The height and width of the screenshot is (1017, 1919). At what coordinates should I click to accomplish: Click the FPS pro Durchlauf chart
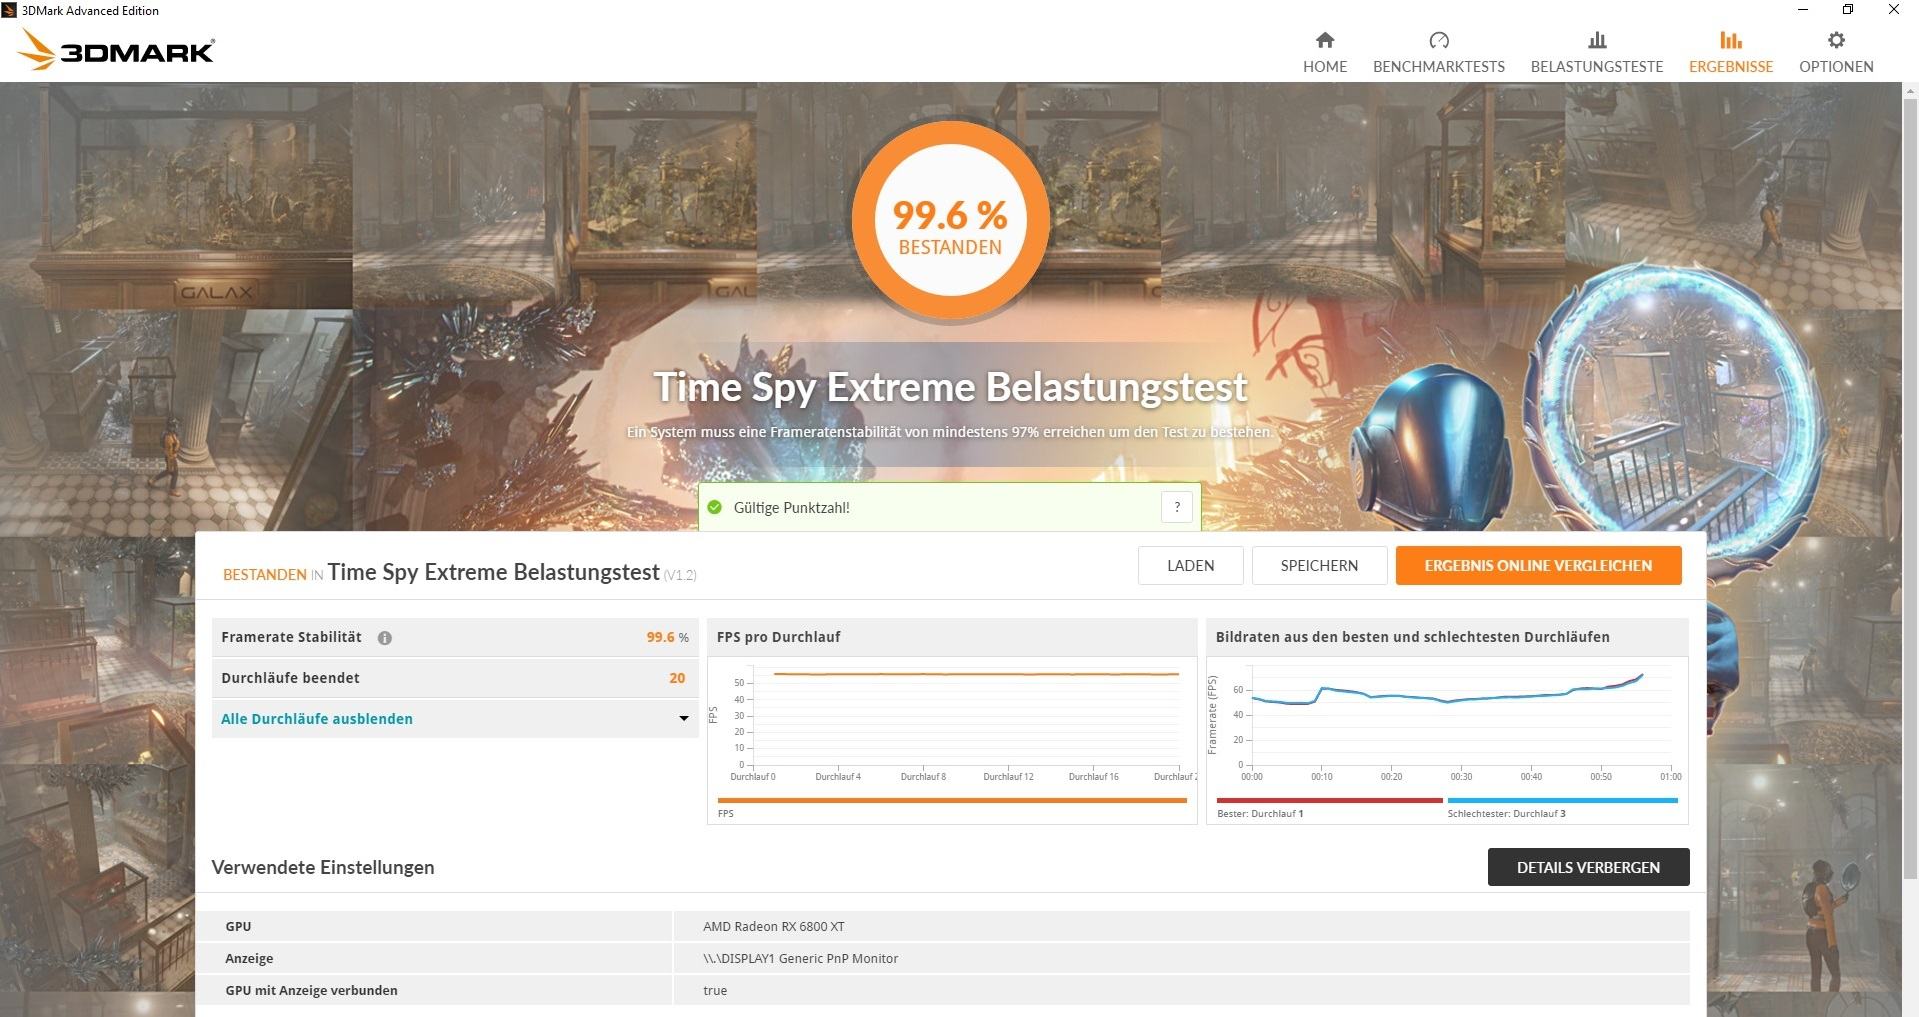tap(952, 740)
